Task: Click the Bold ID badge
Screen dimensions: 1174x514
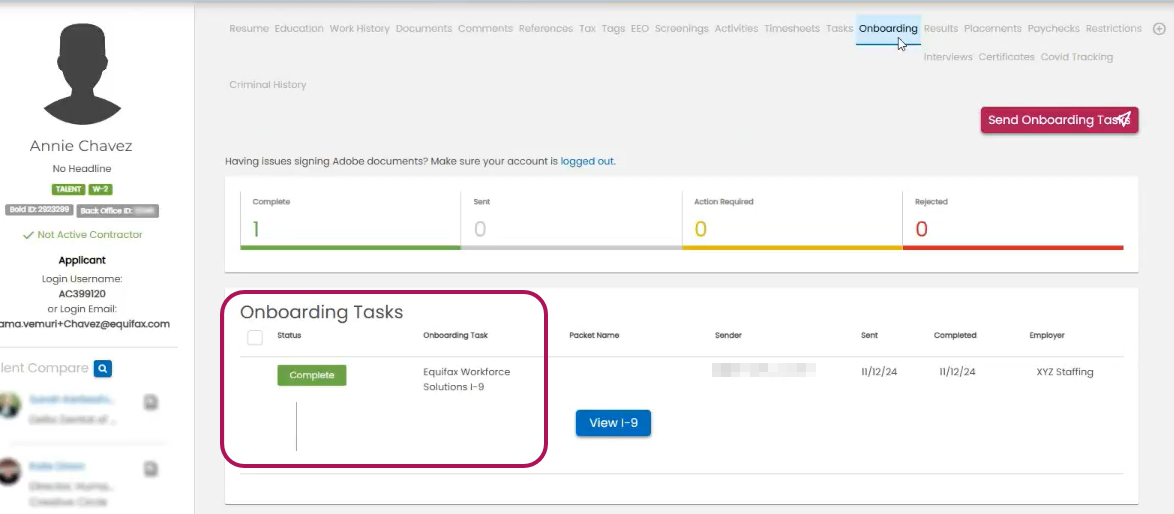Action: tap(39, 210)
